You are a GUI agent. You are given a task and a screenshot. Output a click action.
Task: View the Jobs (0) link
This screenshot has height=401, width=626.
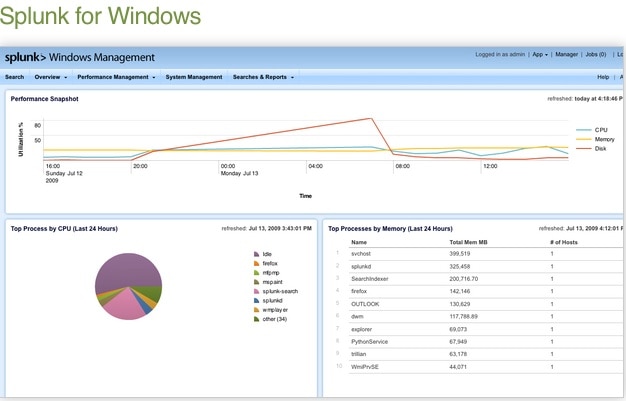(x=595, y=54)
